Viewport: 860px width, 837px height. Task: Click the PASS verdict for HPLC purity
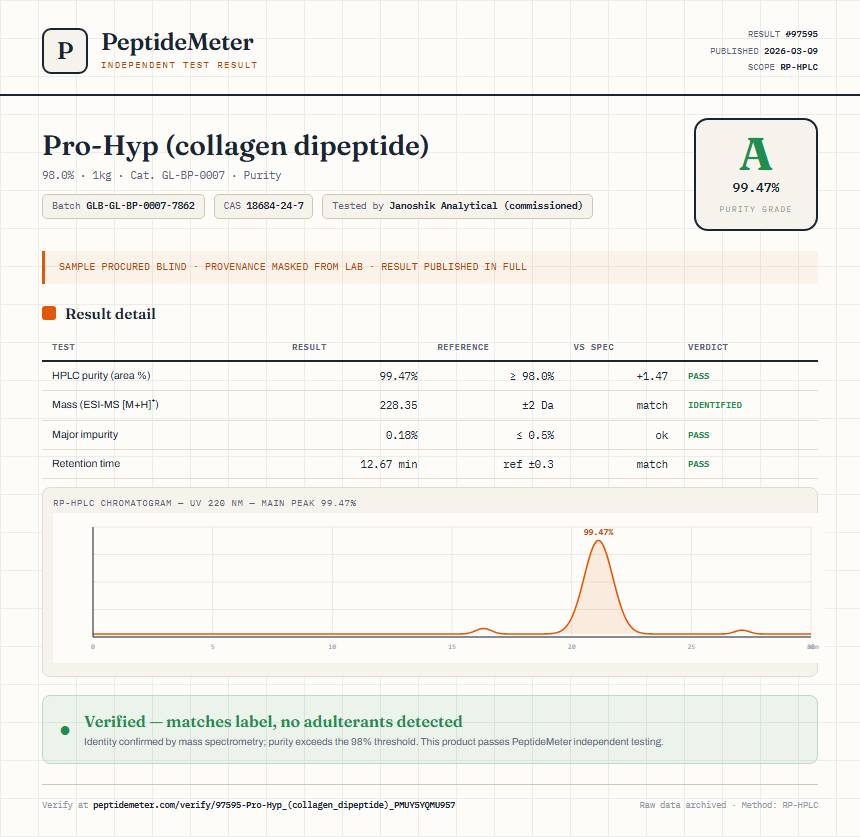699,376
